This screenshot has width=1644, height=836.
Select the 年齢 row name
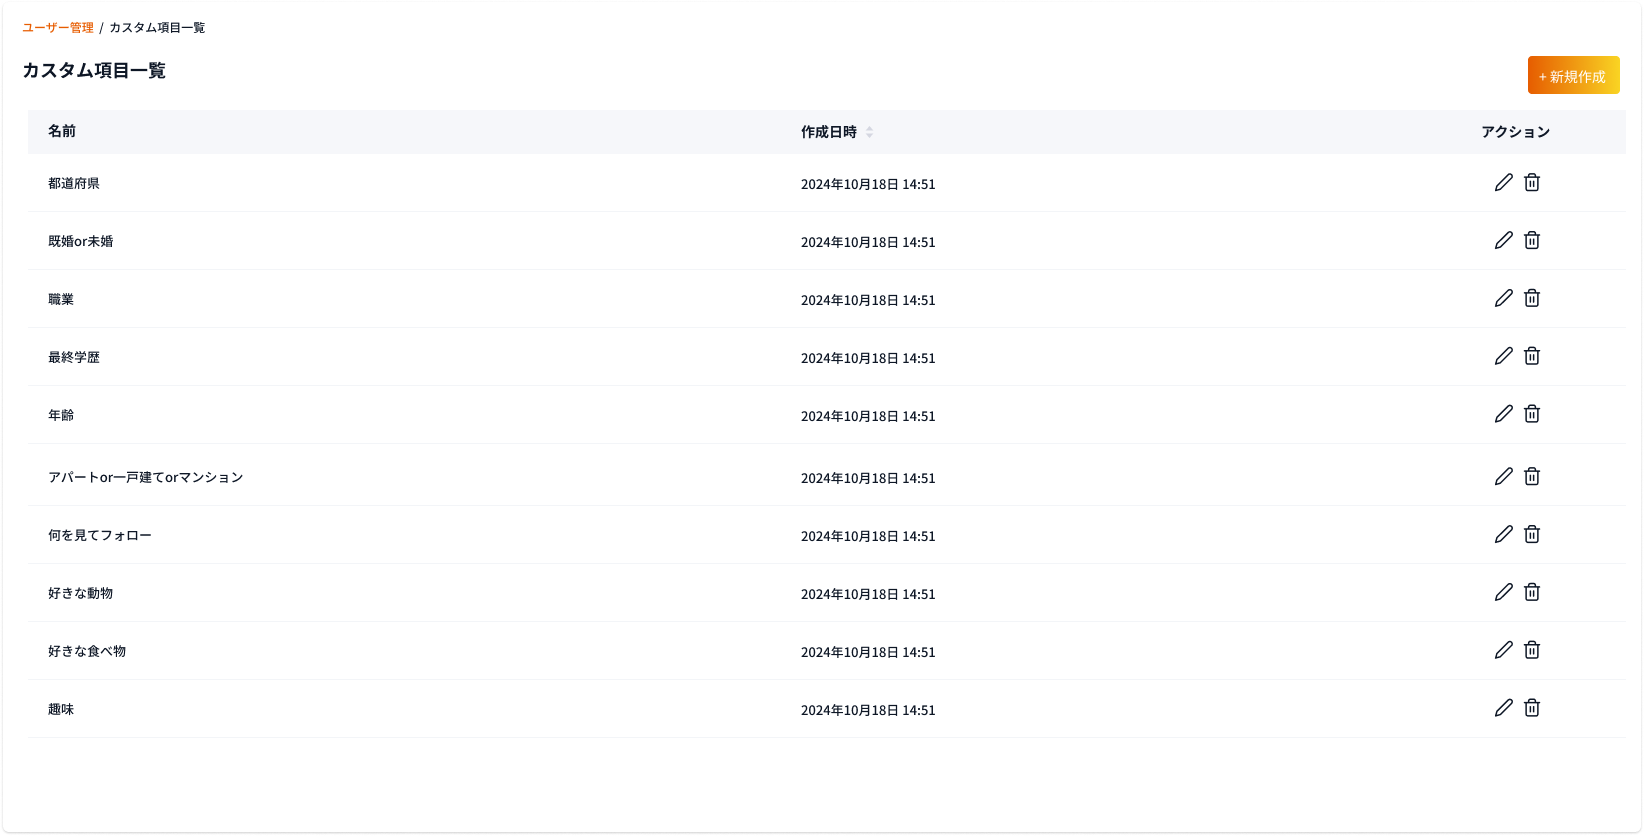(x=61, y=415)
